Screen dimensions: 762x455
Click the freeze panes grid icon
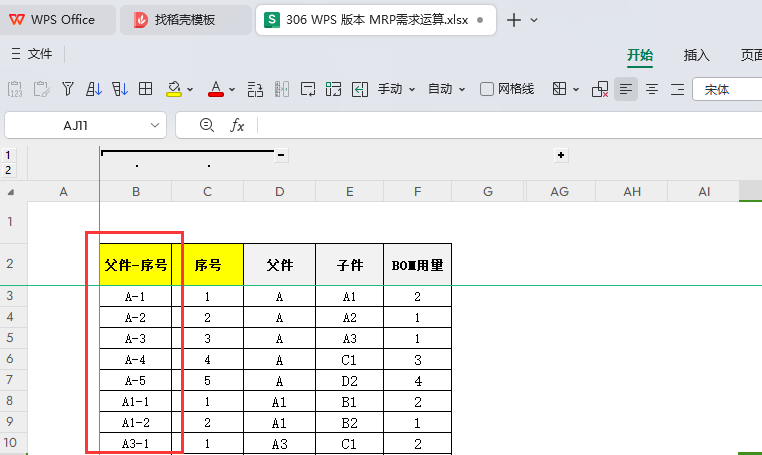tap(145, 88)
